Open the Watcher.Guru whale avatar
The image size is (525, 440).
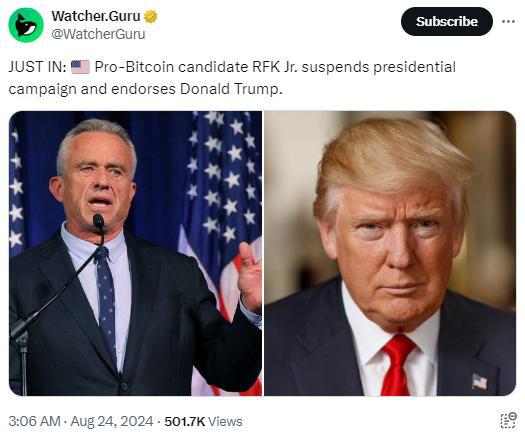26,25
